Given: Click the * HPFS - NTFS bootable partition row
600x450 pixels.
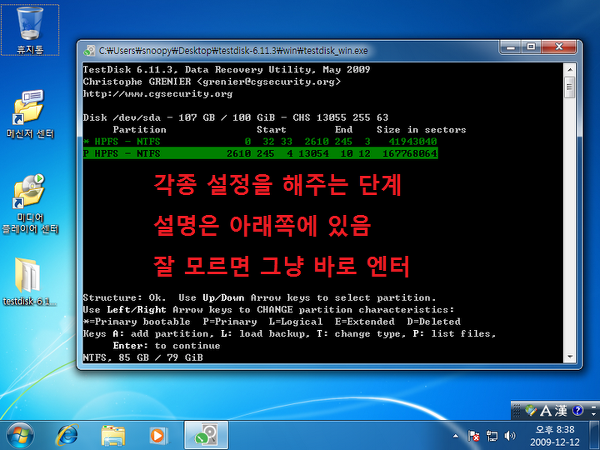Looking at the screenshot, I should (260, 142).
